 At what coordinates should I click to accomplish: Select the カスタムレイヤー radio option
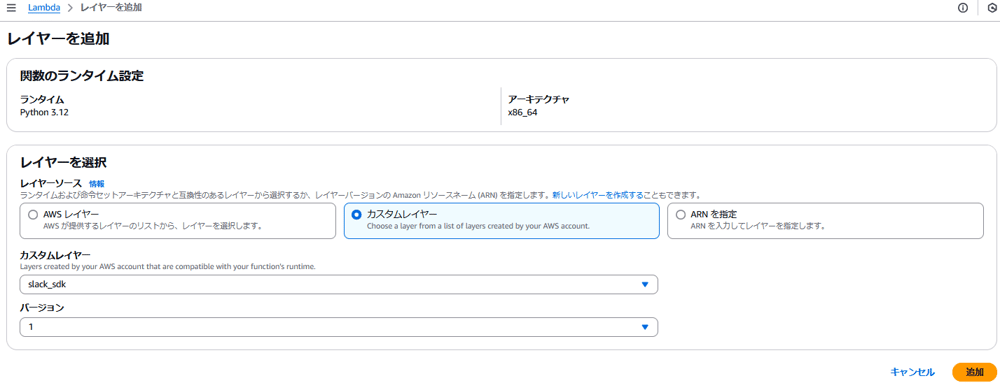pos(357,215)
